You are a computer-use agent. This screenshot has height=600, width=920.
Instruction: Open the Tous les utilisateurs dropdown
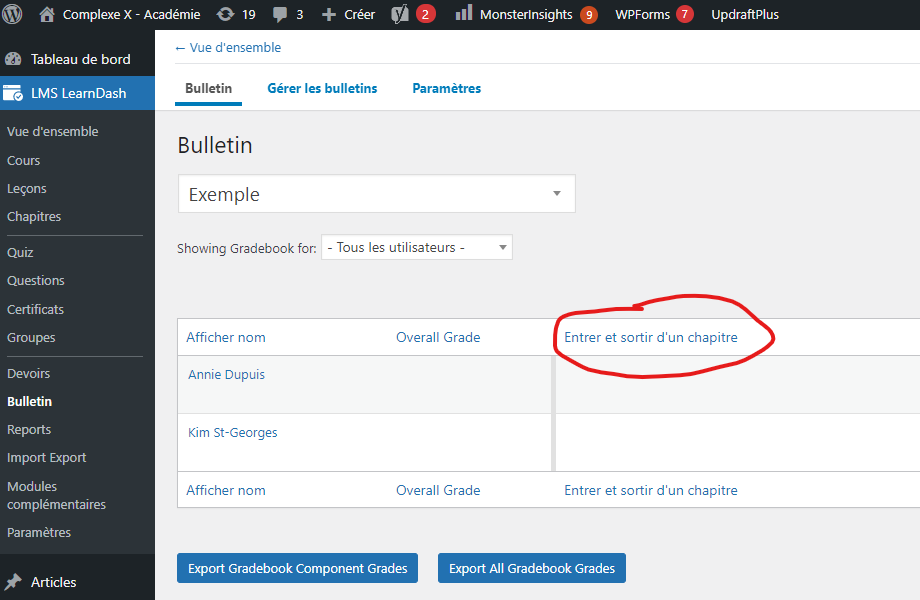(416, 248)
